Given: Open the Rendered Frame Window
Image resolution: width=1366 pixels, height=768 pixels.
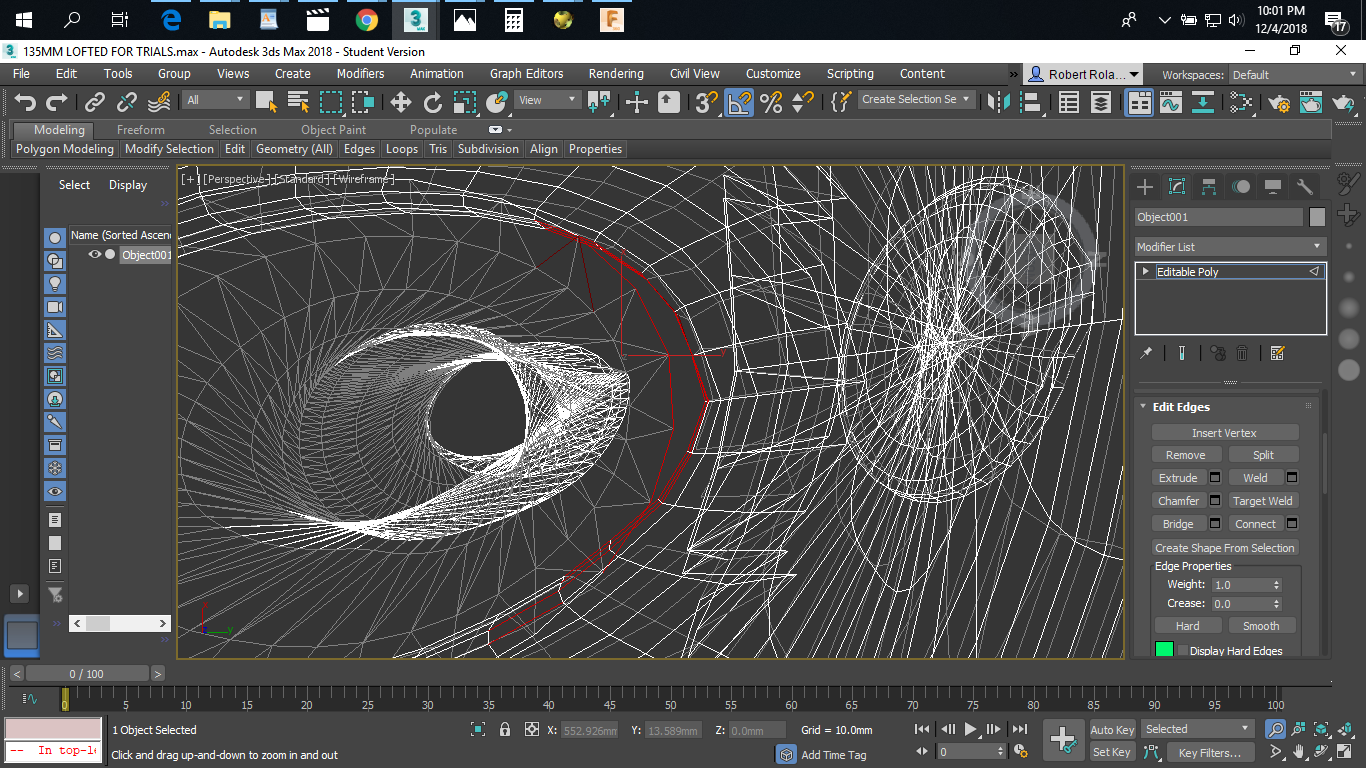Looking at the screenshot, I should point(1311,102).
